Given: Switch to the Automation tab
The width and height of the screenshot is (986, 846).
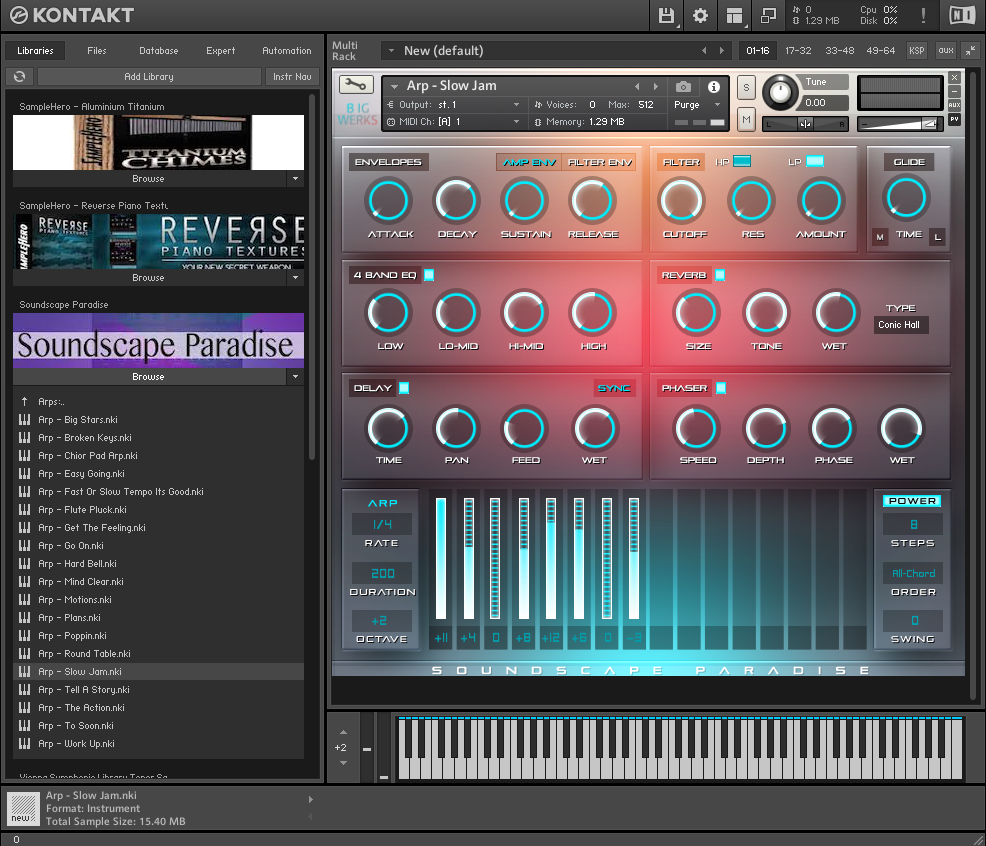Looking at the screenshot, I should (x=287, y=50).
